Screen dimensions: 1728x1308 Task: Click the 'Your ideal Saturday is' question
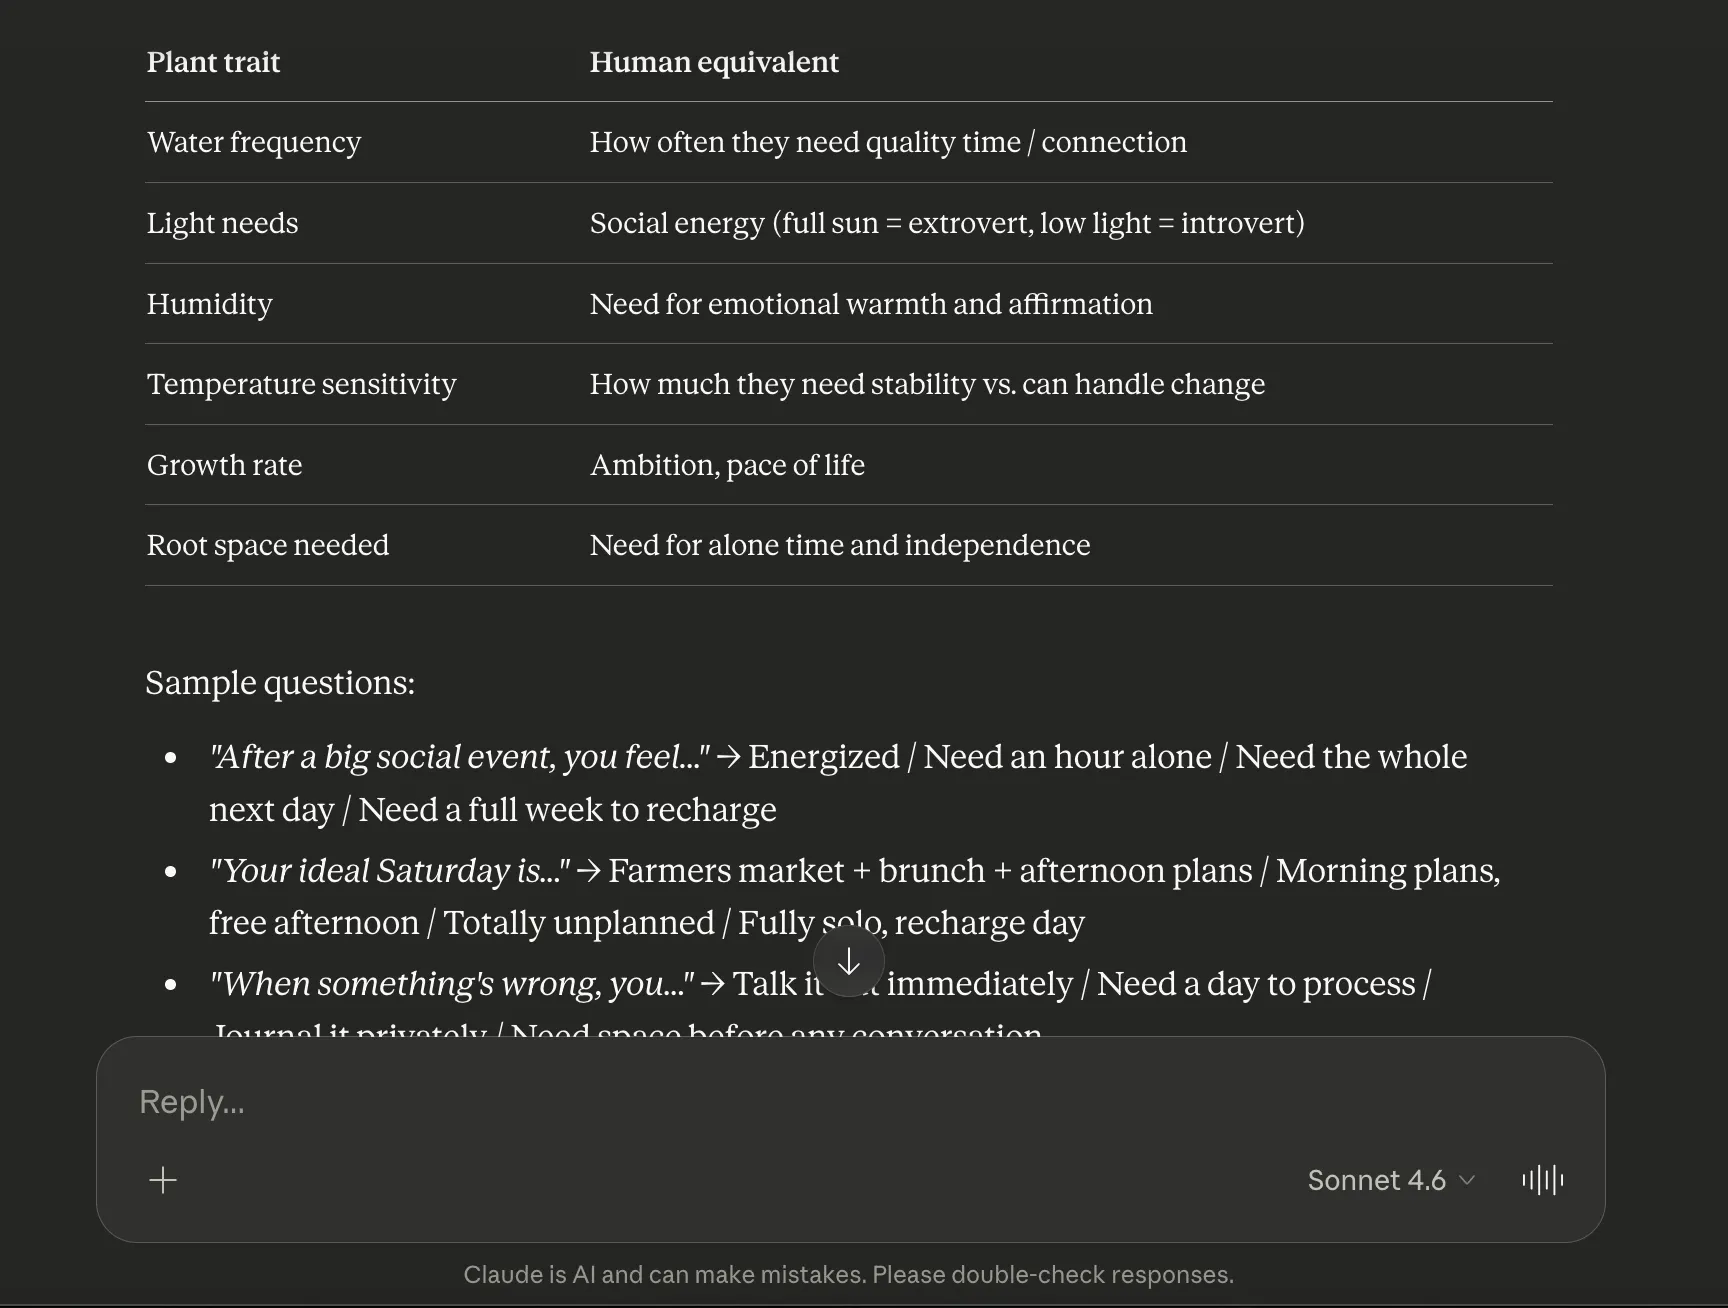click(x=390, y=871)
